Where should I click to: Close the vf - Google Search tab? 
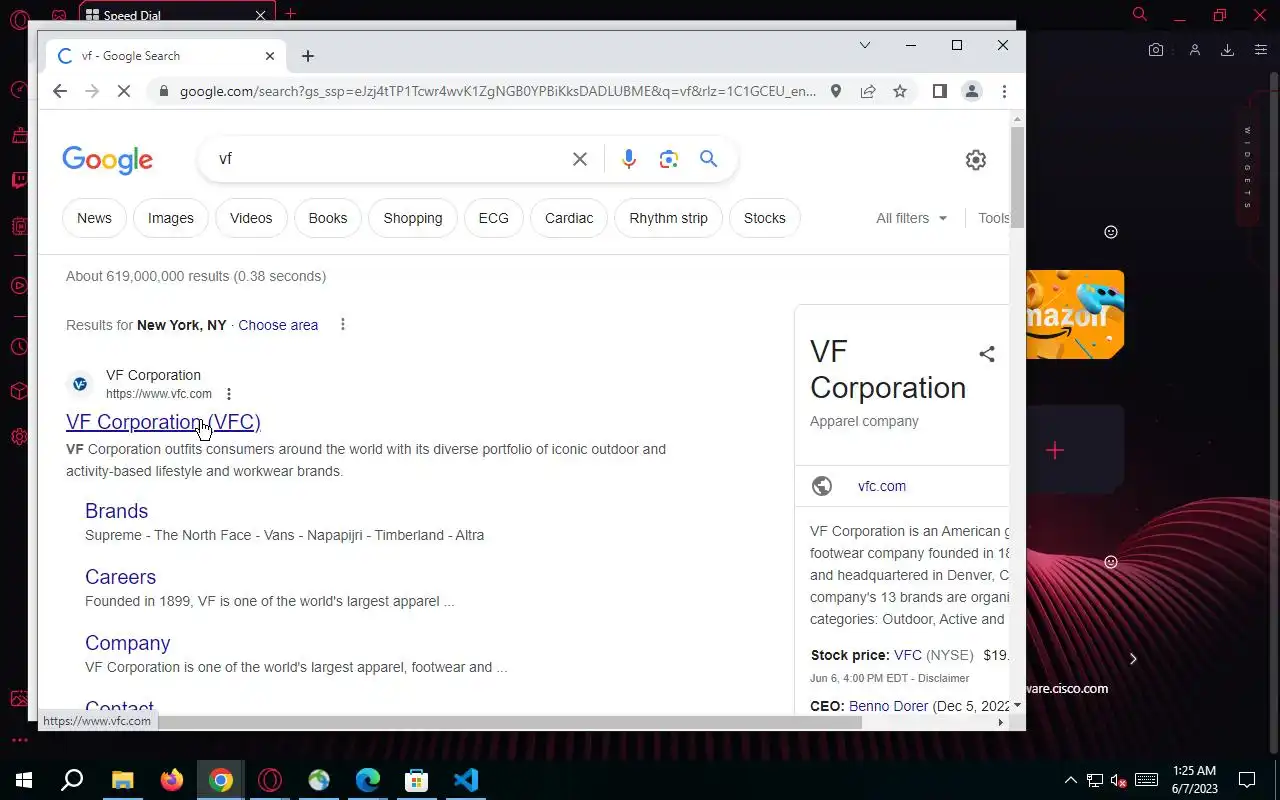(x=269, y=56)
